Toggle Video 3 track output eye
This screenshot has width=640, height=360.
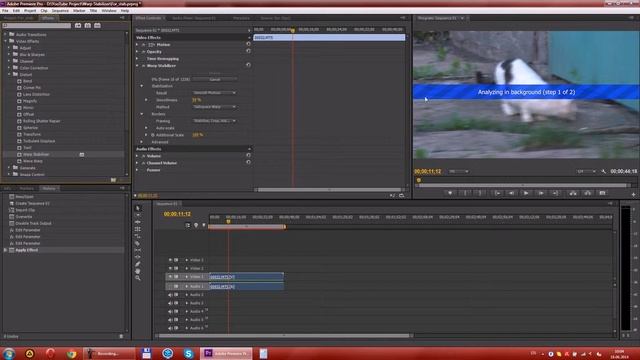click(x=170, y=260)
